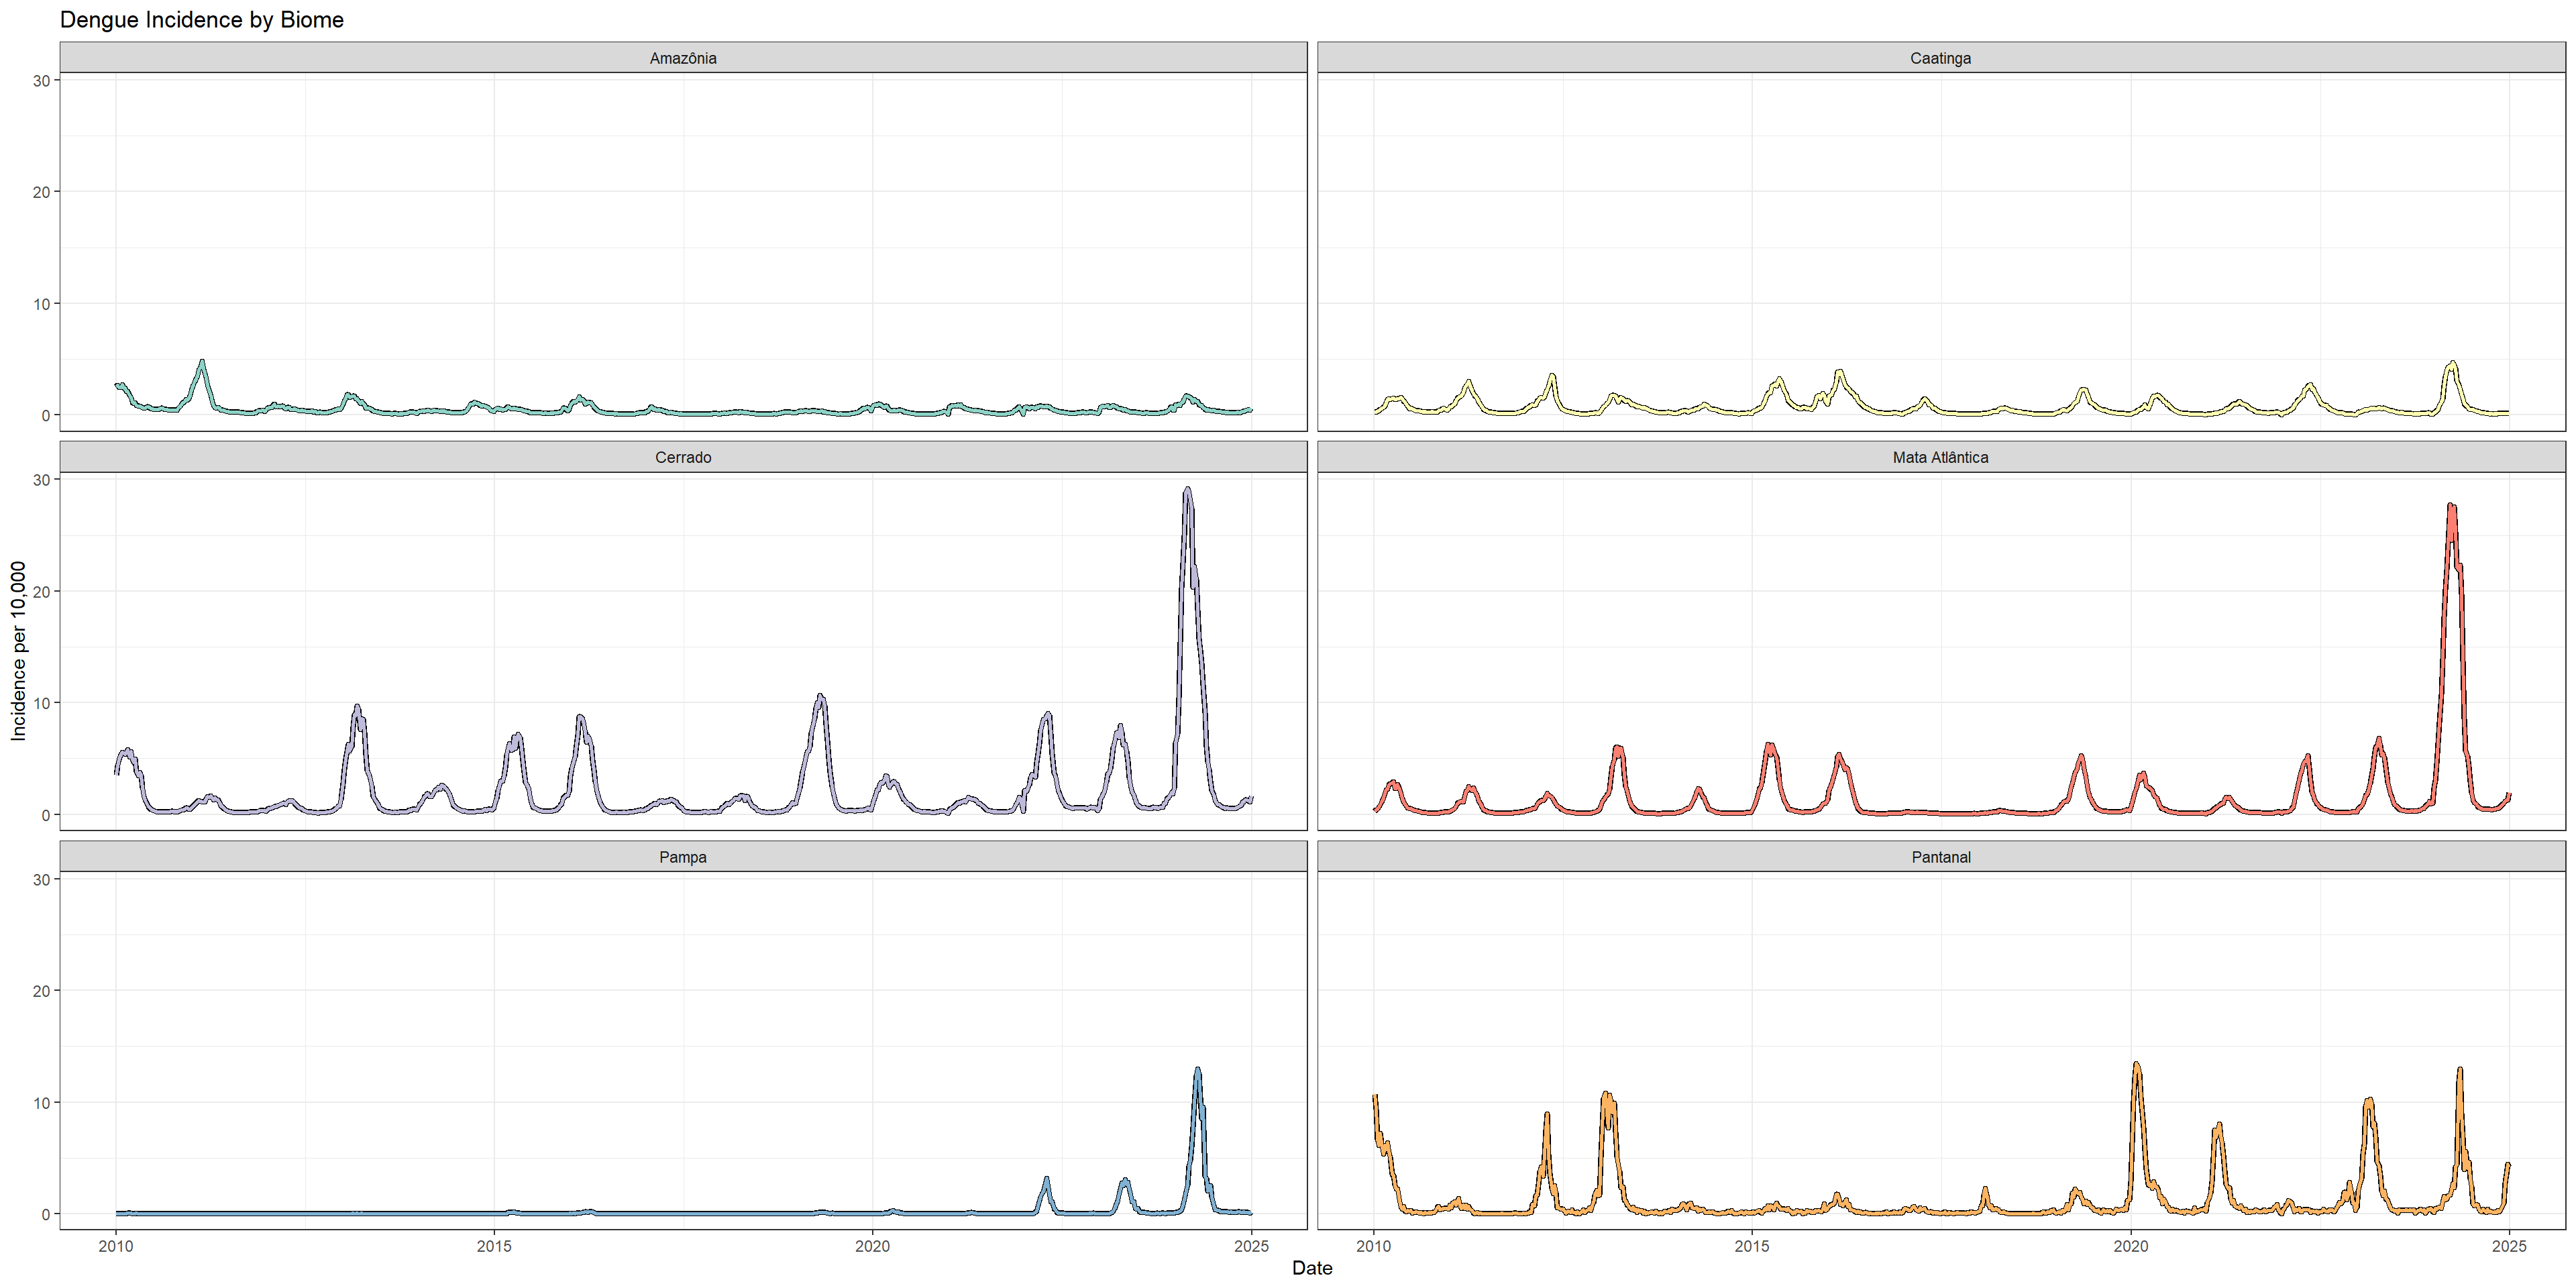This screenshot has height=1288, width=2576.
Task: Click the 2015 tick label under Pampa
Action: pyautogui.click(x=494, y=1246)
